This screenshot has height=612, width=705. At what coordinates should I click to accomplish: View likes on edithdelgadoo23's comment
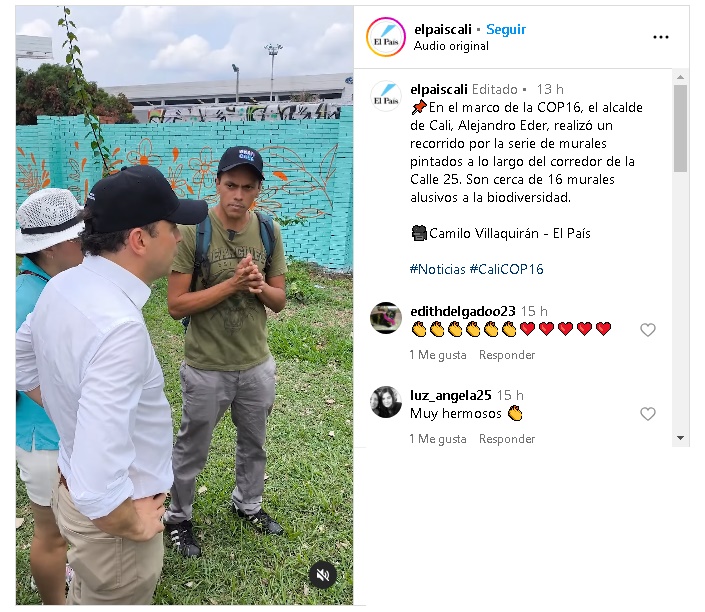pos(437,355)
